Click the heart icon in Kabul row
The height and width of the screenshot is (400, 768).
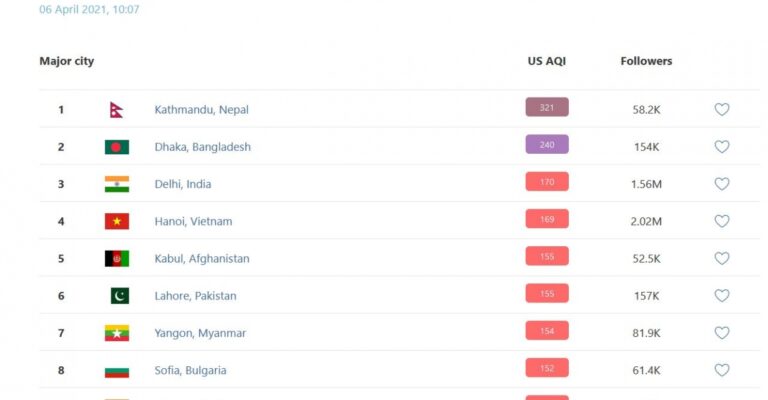pyautogui.click(x=721, y=258)
